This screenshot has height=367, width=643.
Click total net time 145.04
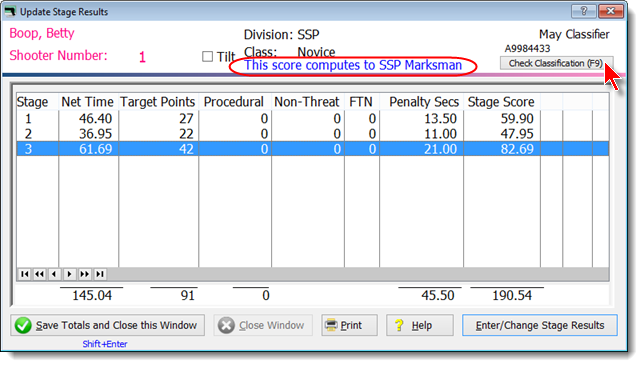(x=92, y=295)
